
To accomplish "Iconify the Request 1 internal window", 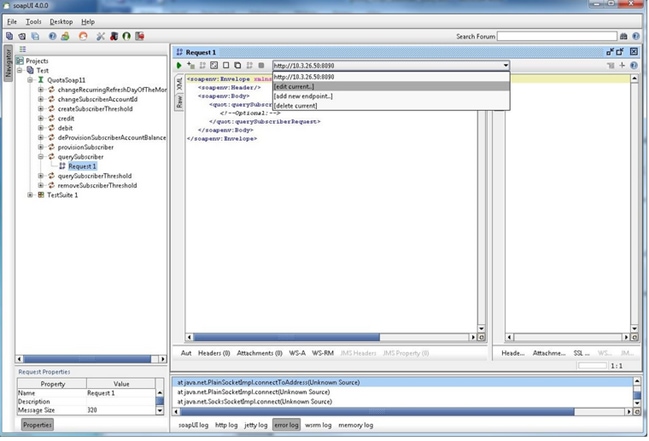I will [x=610, y=52].
